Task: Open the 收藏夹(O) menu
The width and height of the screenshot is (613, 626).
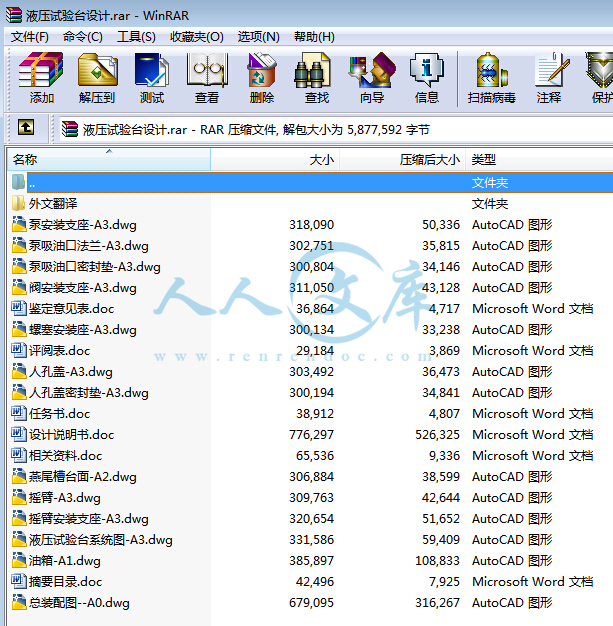Action: click(x=197, y=37)
